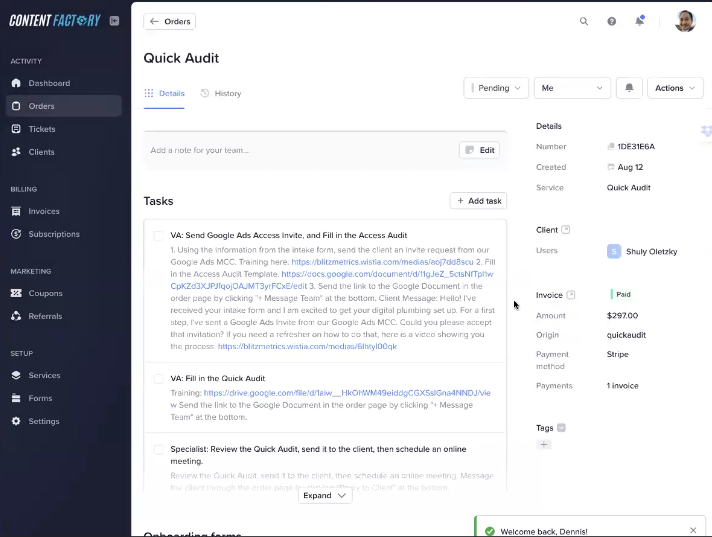Image resolution: width=712 pixels, height=537 pixels.
Task: Click the search magnifier icon
Action: pos(584,21)
